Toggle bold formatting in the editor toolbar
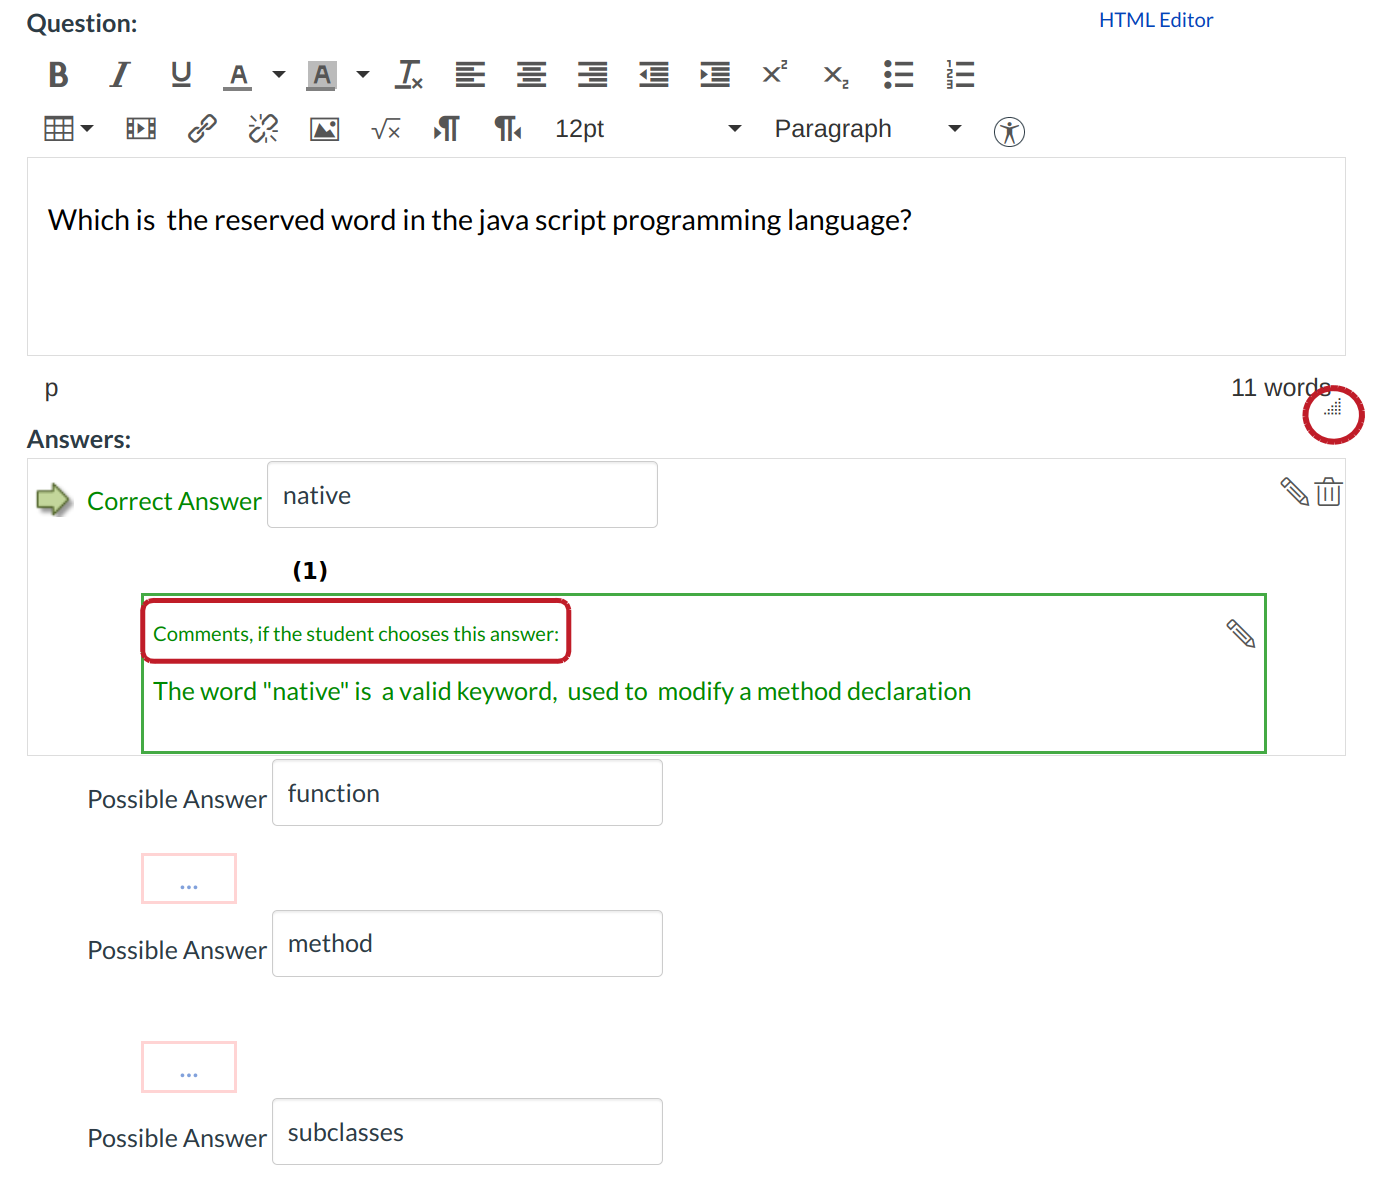1376x1188 pixels. 58,75
